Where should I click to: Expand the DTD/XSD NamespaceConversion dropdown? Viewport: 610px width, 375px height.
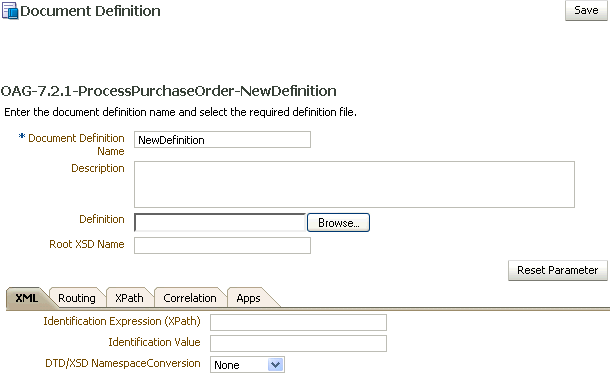[x=247, y=365]
